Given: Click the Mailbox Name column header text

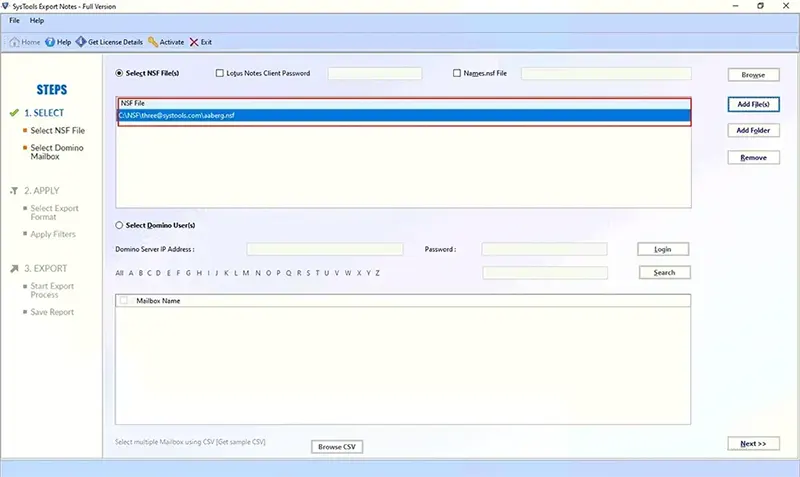Looking at the screenshot, I should click(x=158, y=301).
